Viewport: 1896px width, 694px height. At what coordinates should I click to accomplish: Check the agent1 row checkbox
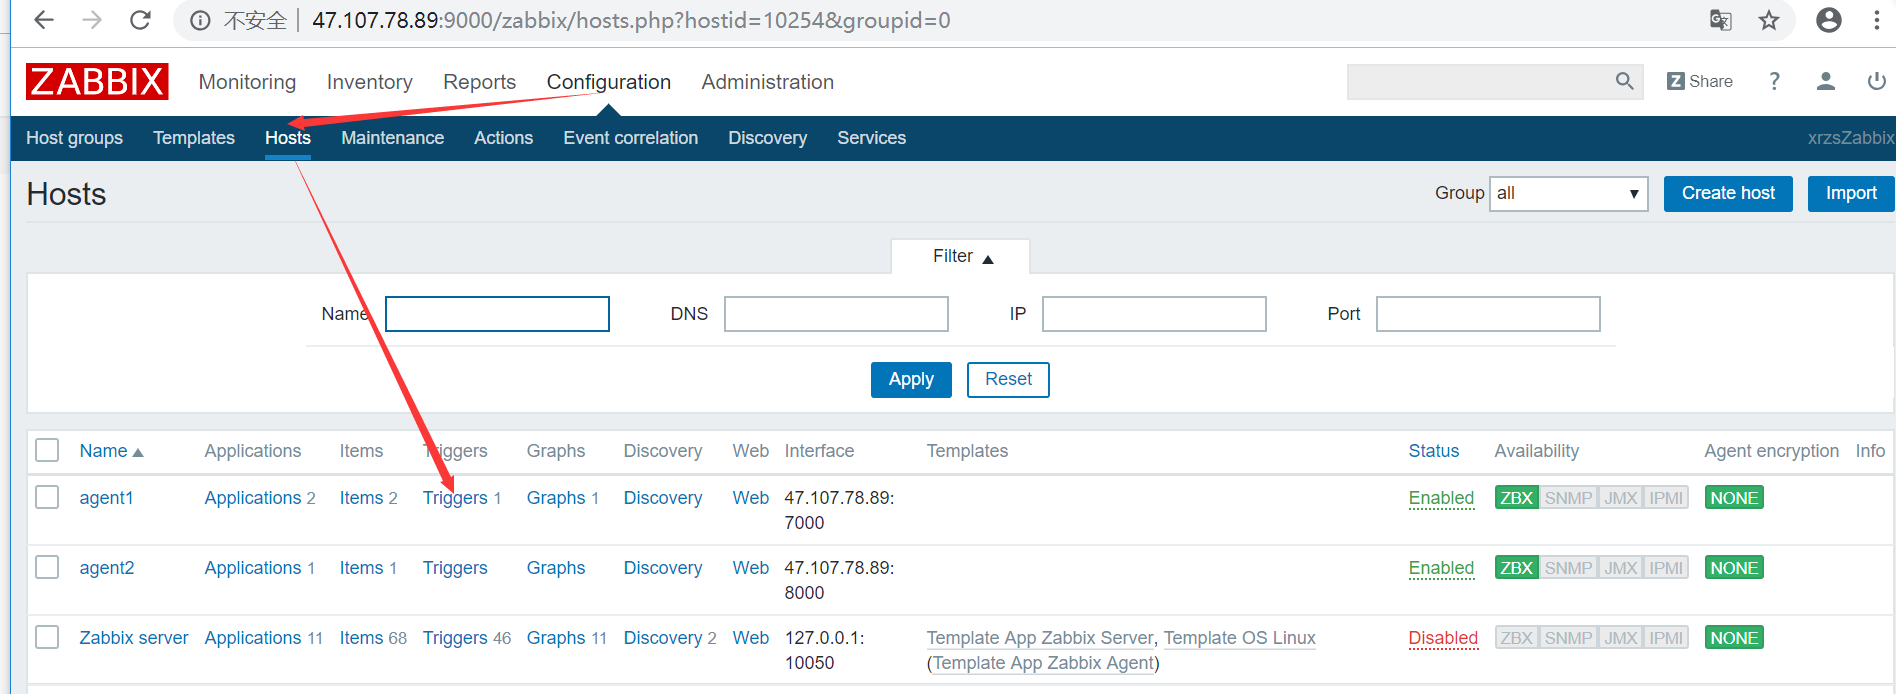pyautogui.click(x=47, y=497)
